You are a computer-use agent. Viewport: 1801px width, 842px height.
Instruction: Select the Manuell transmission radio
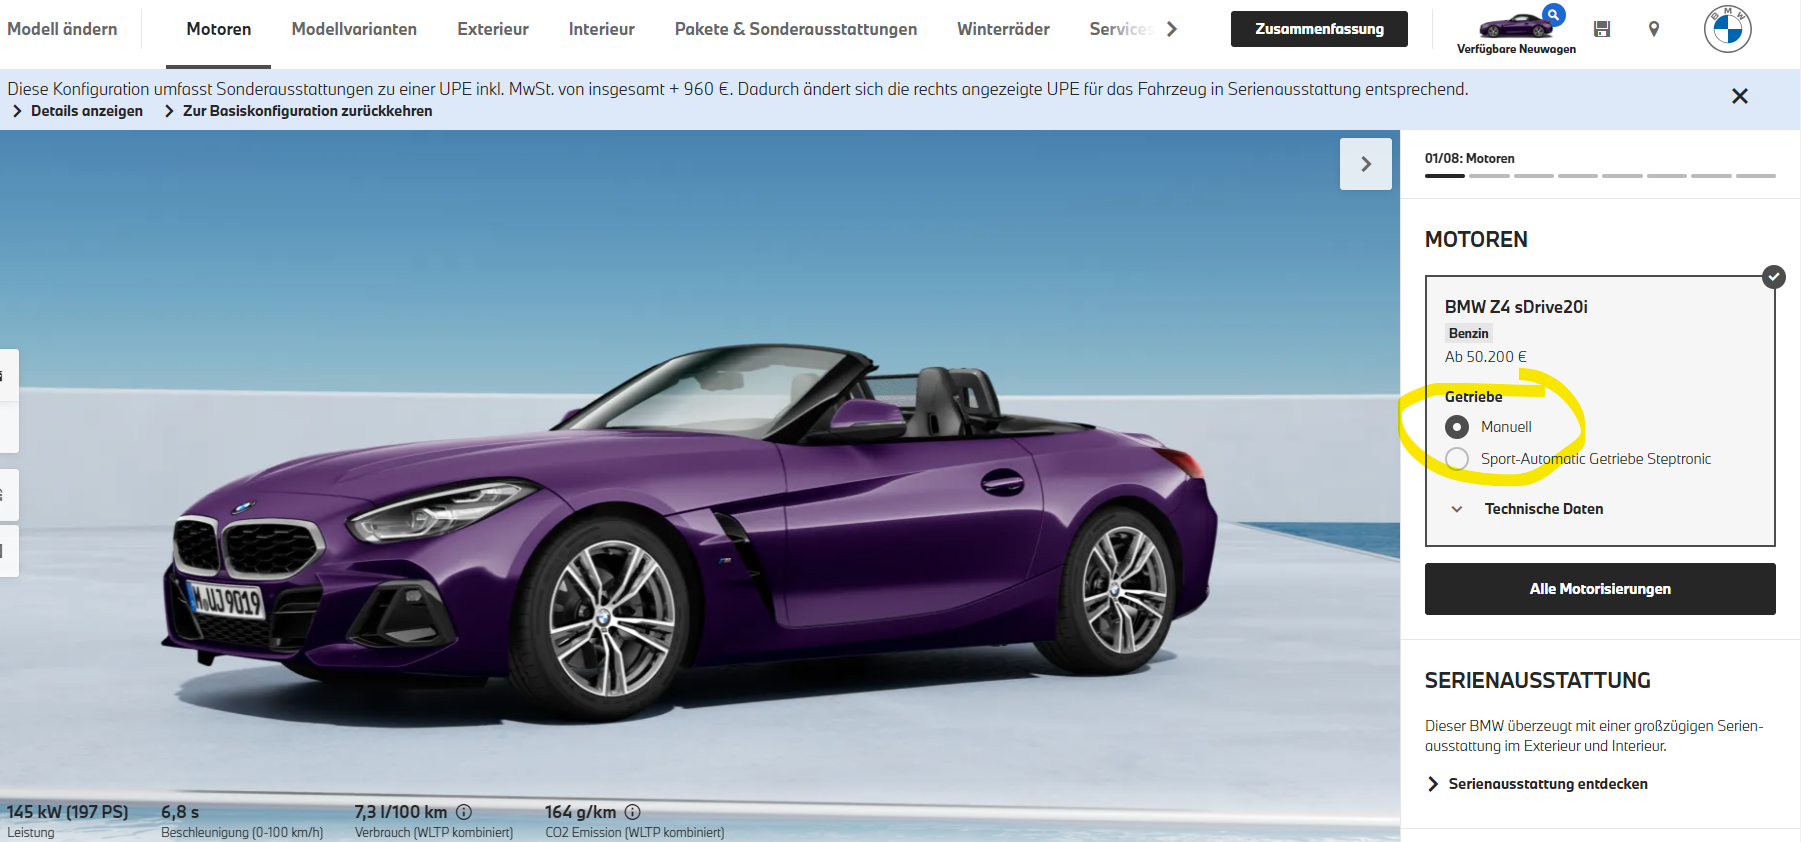1457,427
